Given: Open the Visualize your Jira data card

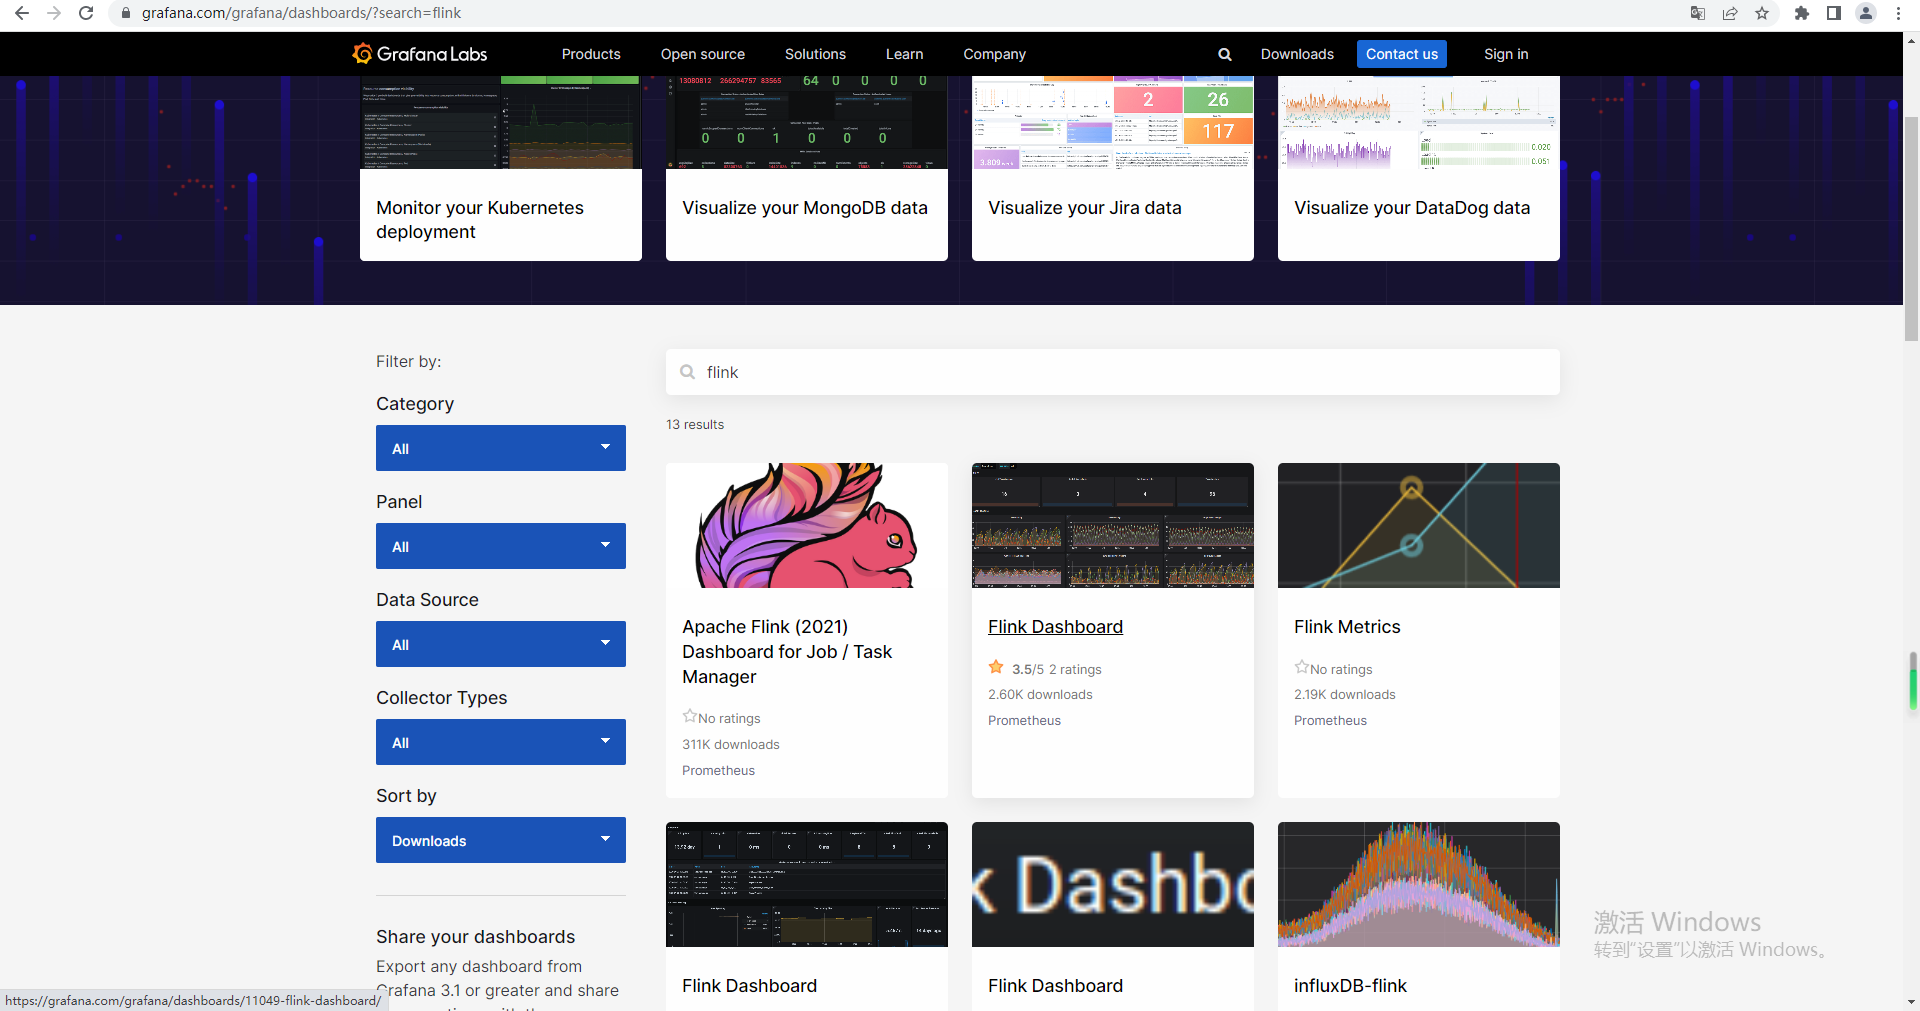Looking at the screenshot, I should pos(1113,168).
